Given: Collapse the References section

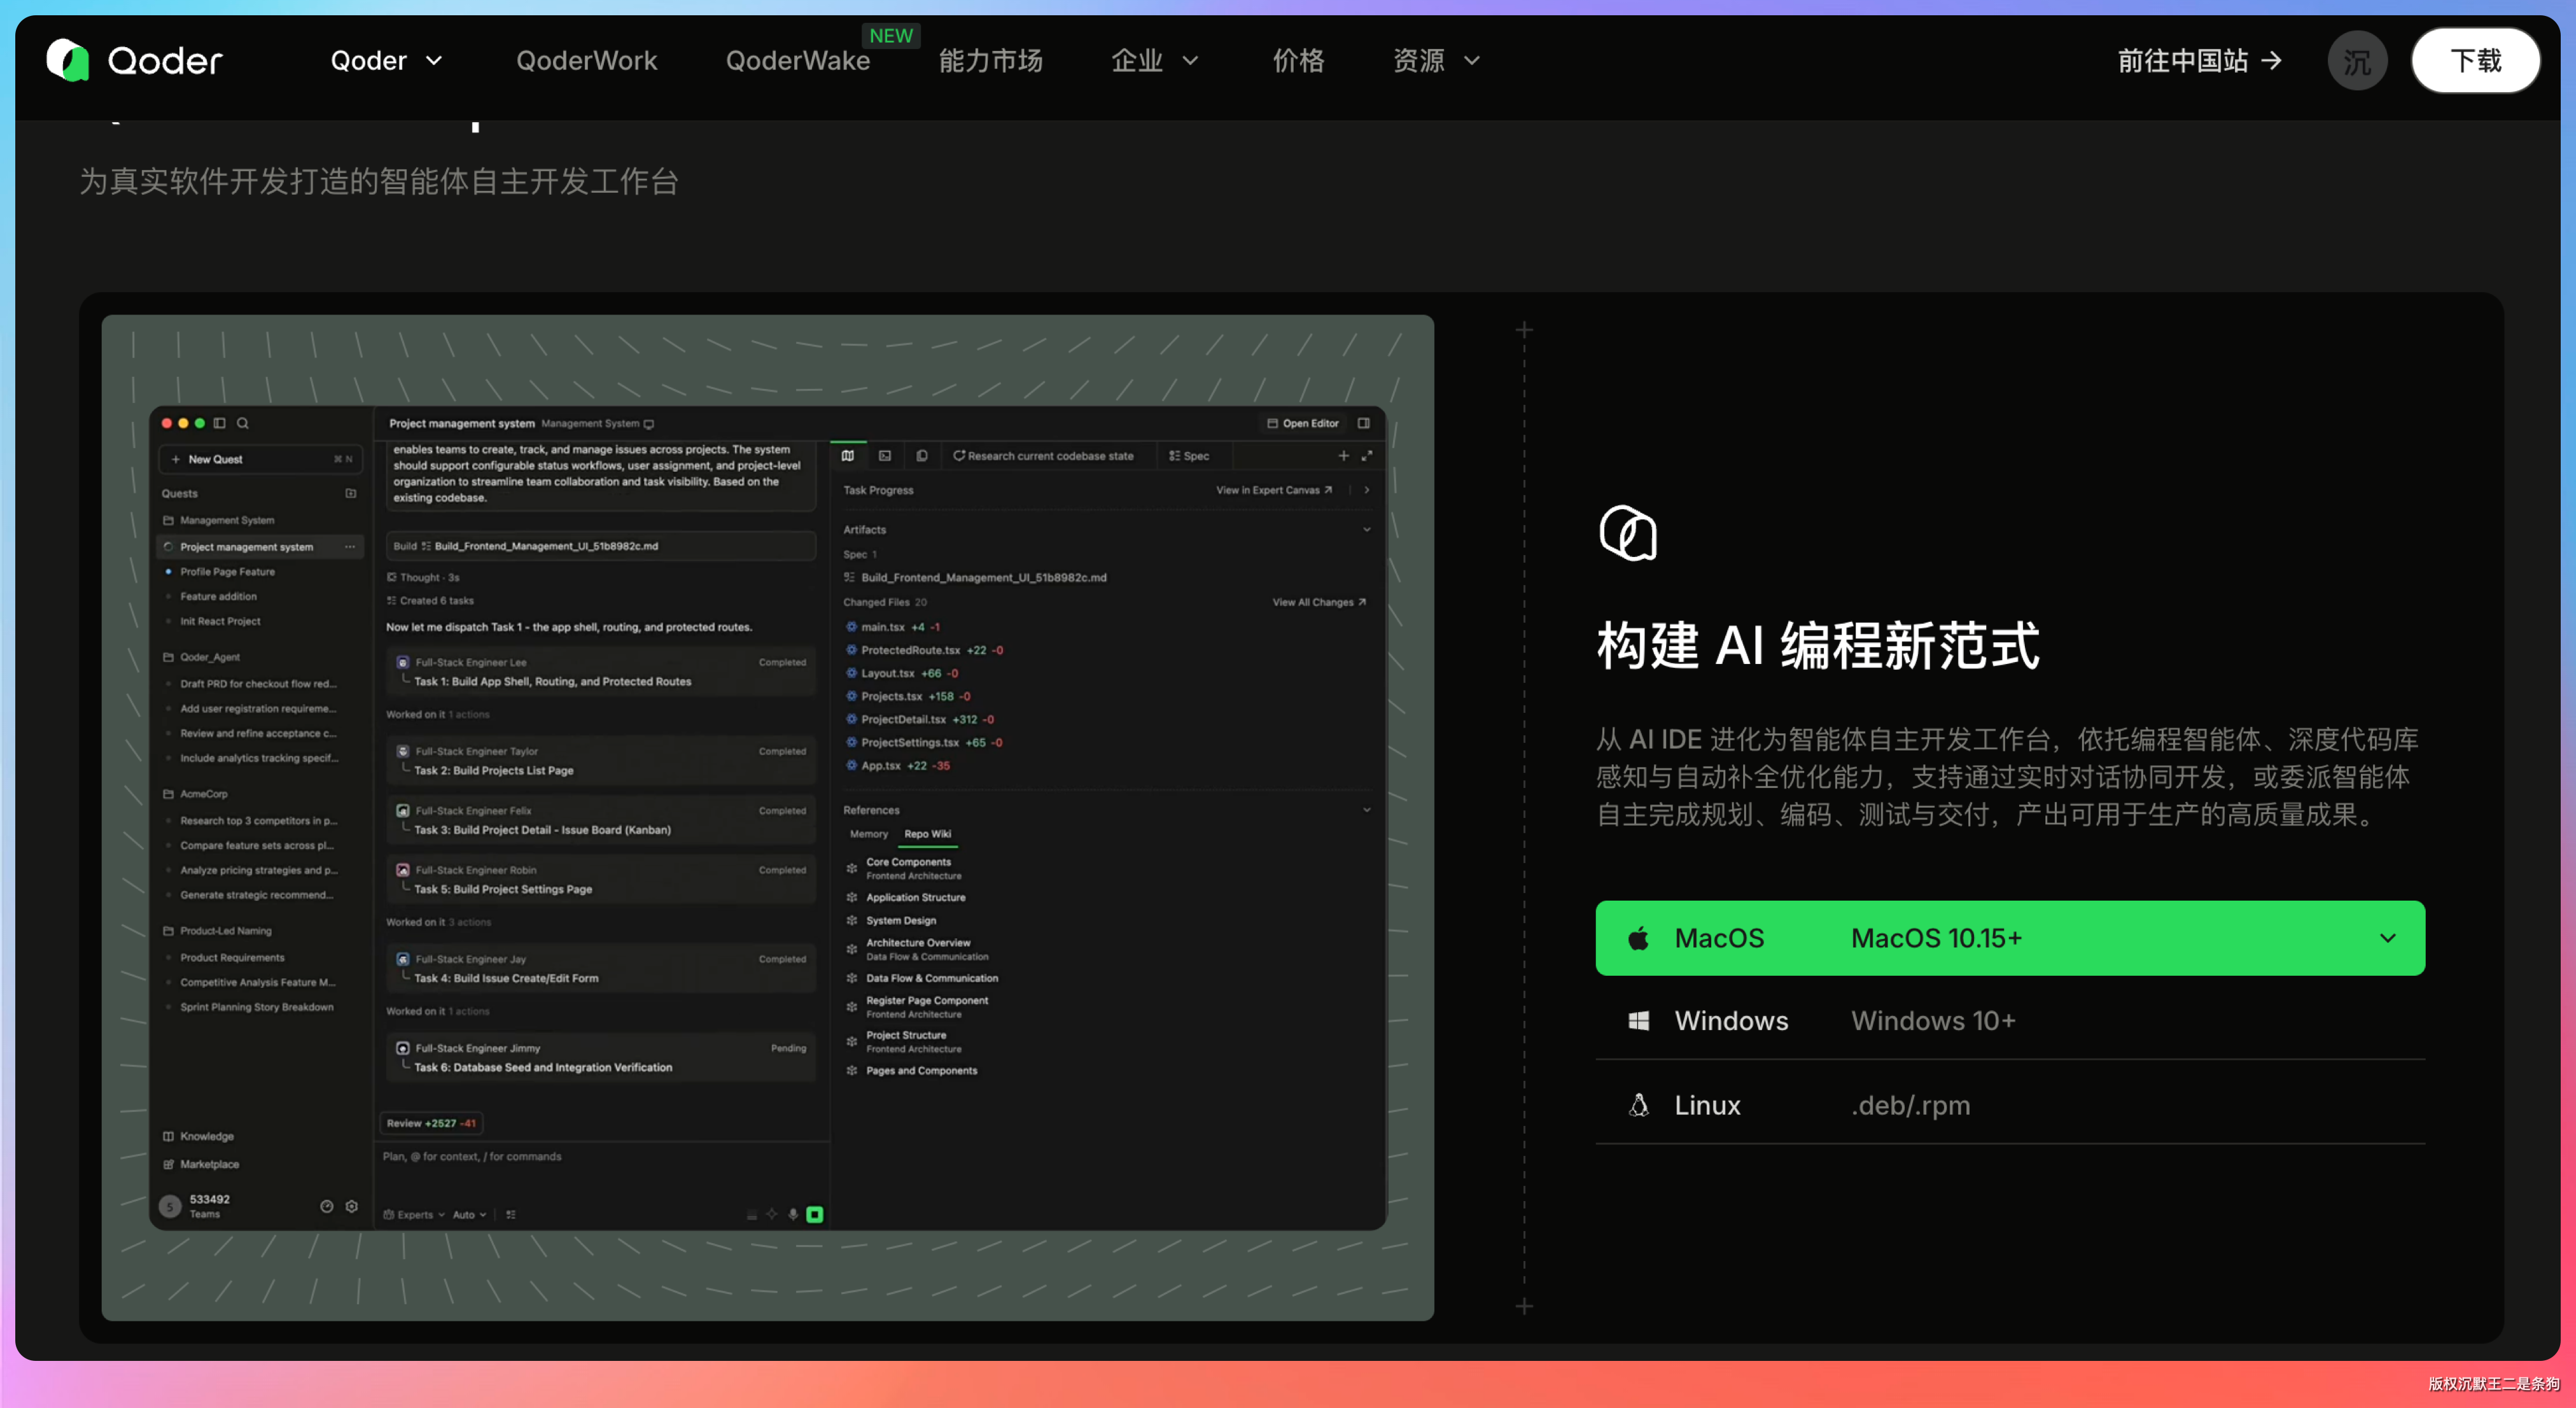Looking at the screenshot, I should [x=1367, y=810].
